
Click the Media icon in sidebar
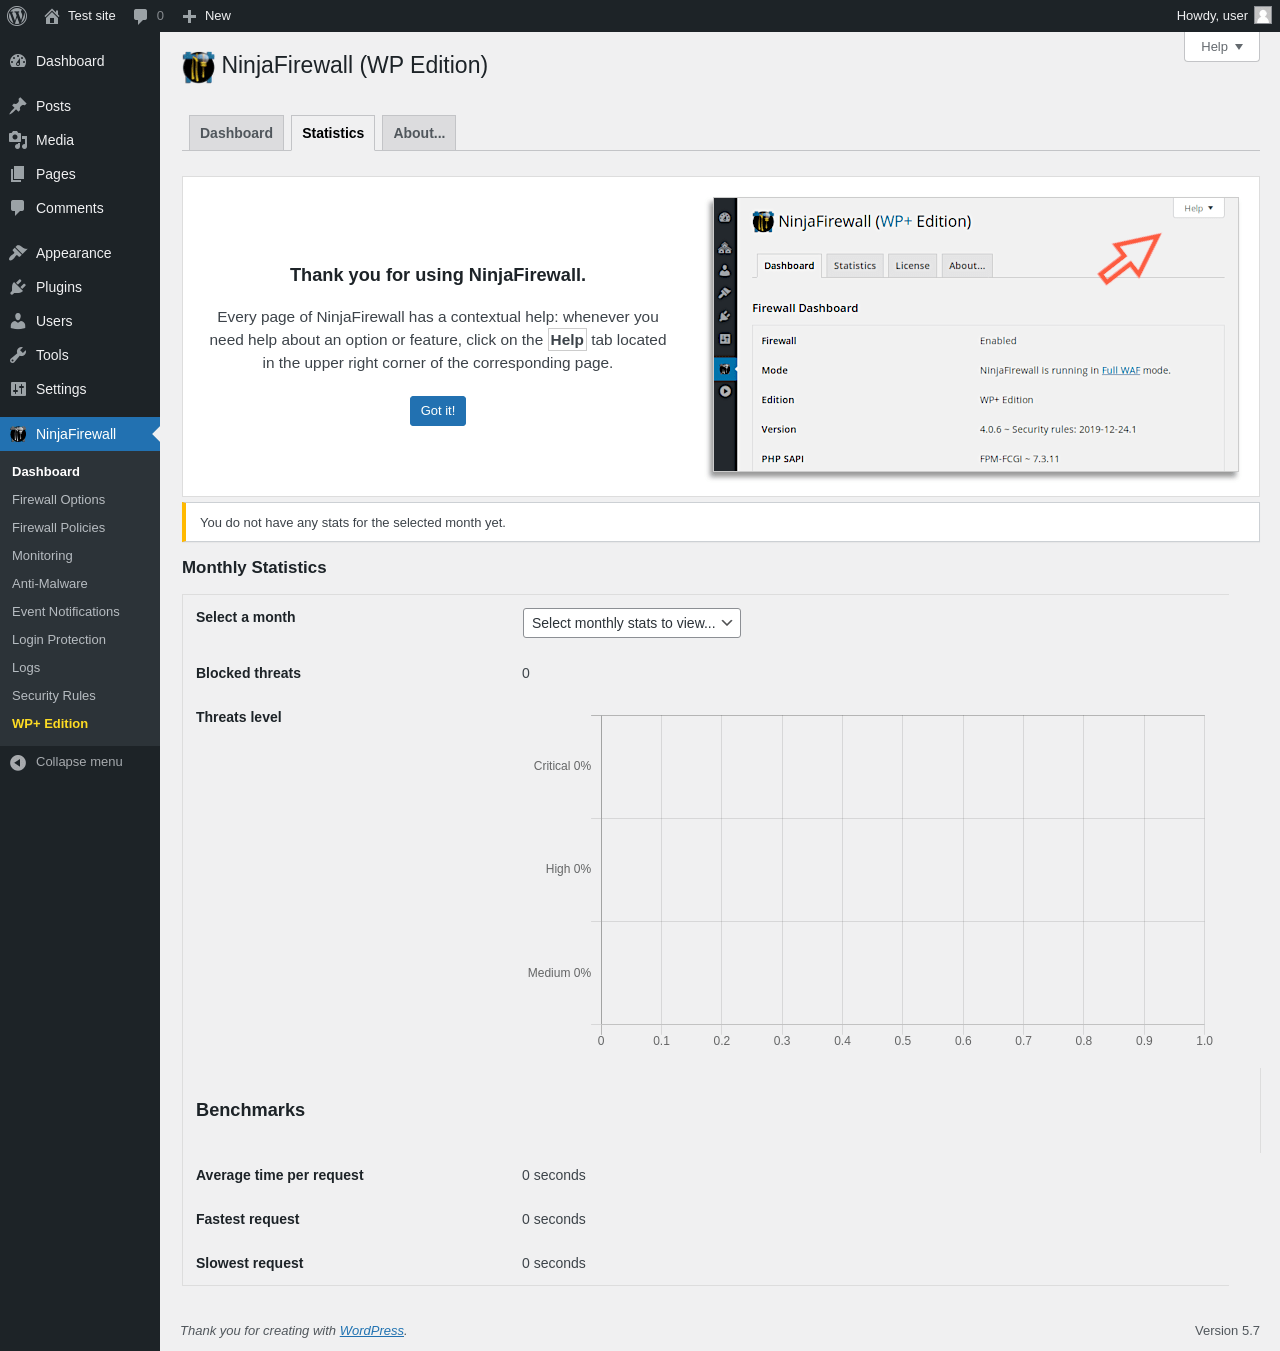tap(18, 140)
